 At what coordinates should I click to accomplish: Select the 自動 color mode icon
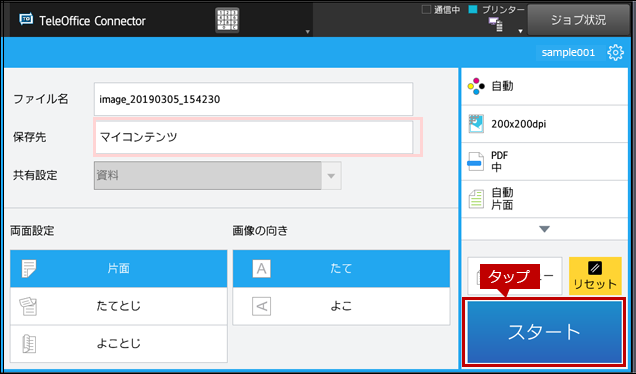click(476, 86)
